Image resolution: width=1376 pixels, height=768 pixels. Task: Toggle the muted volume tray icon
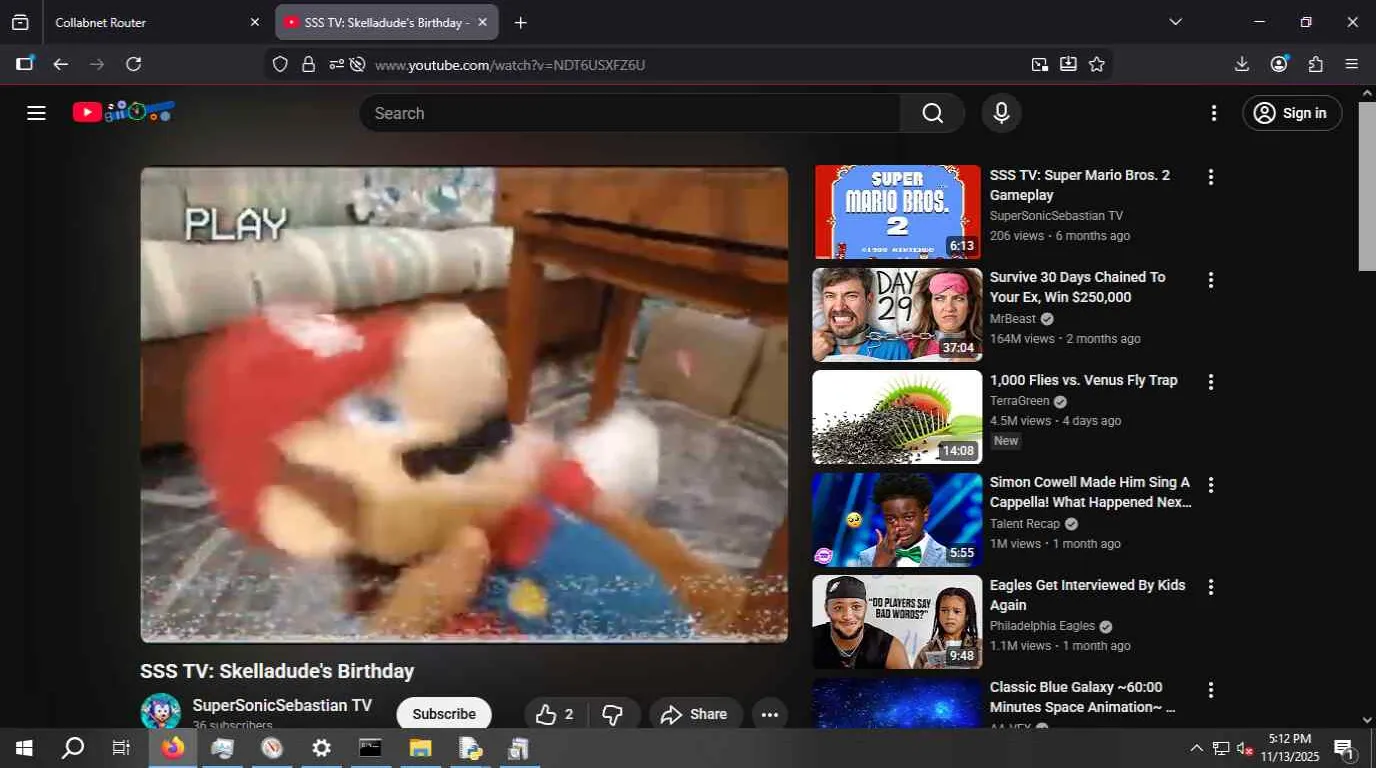coord(1245,748)
